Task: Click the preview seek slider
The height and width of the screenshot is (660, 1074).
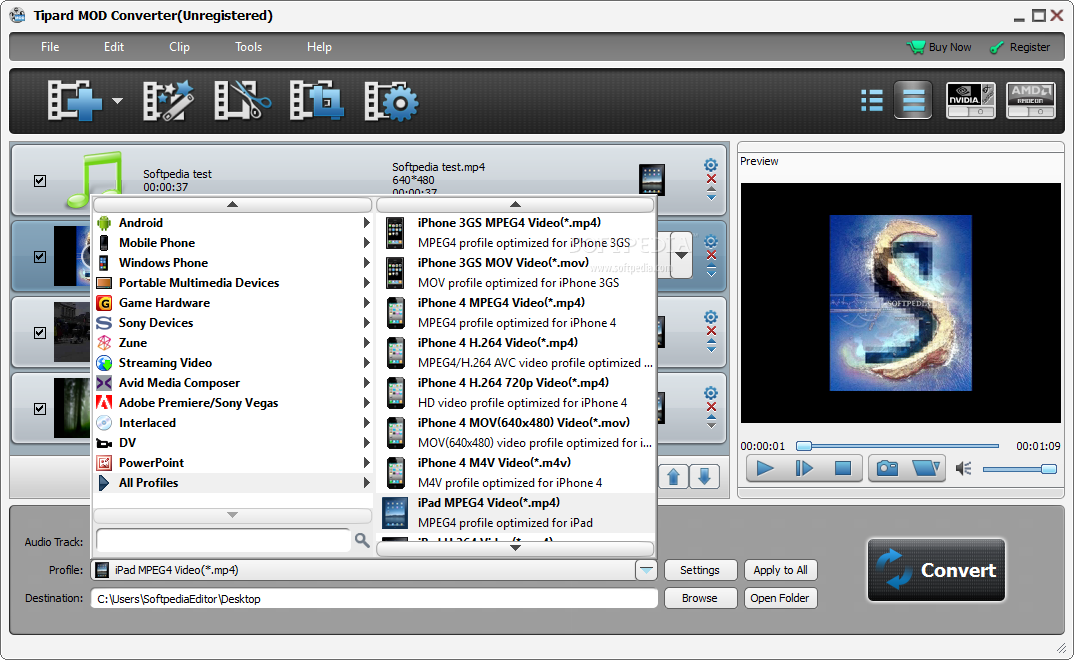Action: 897,446
